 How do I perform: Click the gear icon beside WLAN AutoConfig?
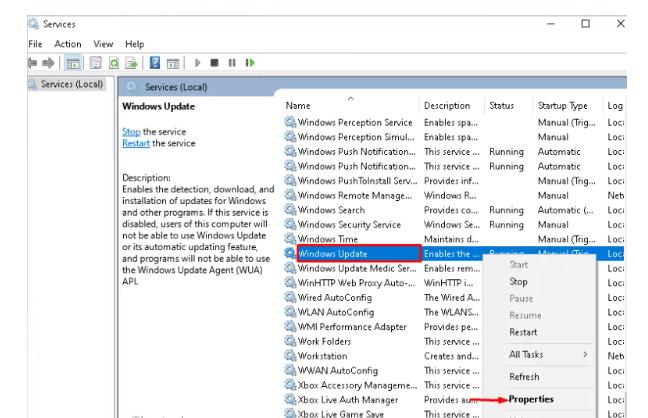290,312
